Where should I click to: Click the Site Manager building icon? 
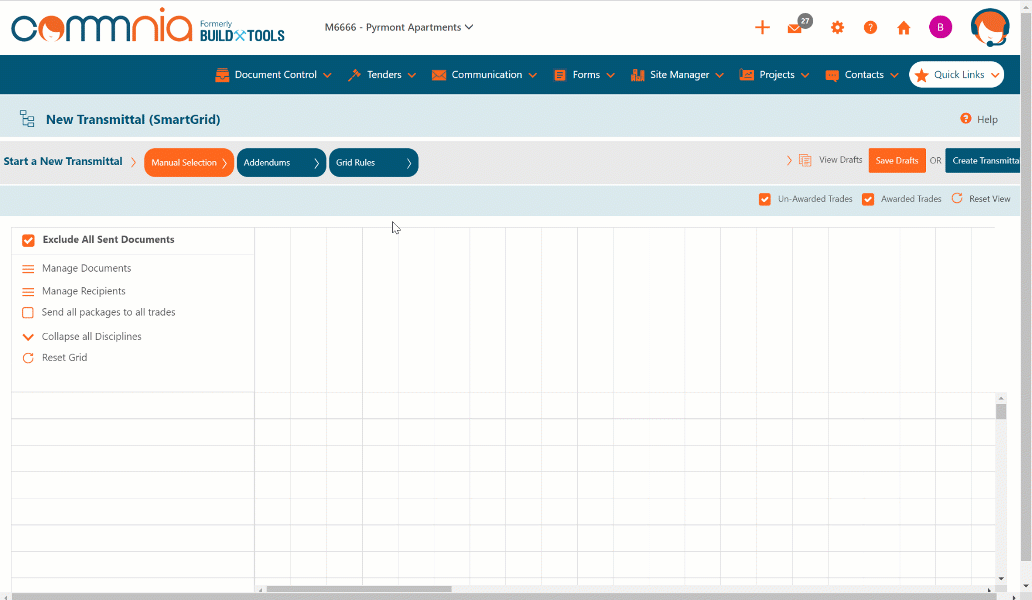click(637, 75)
